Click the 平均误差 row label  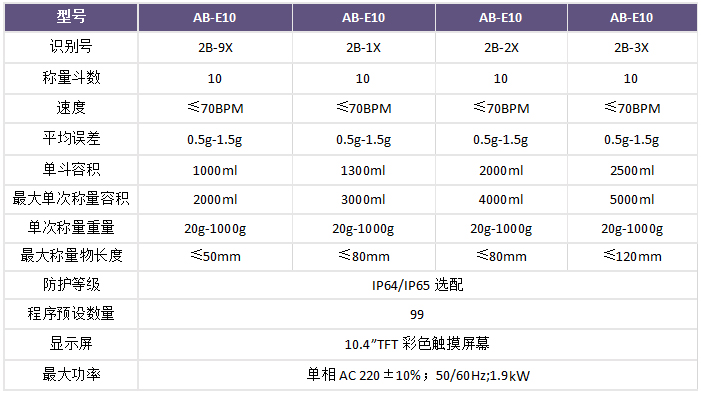point(71,139)
